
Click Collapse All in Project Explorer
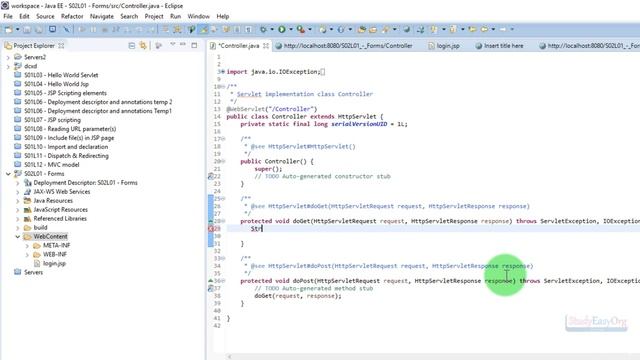(x=131, y=45)
